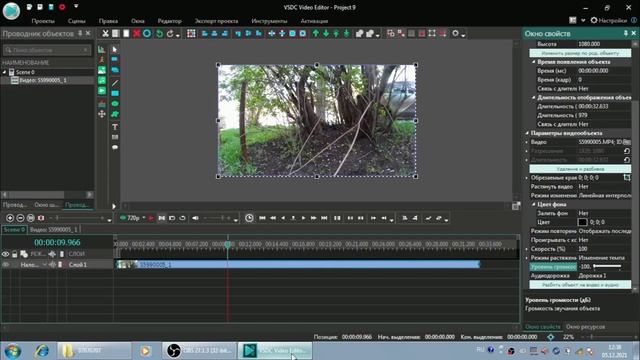Viewport: 640px width, 360px height.
Task: Select the line drawing tool
Action: coord(115,83)
